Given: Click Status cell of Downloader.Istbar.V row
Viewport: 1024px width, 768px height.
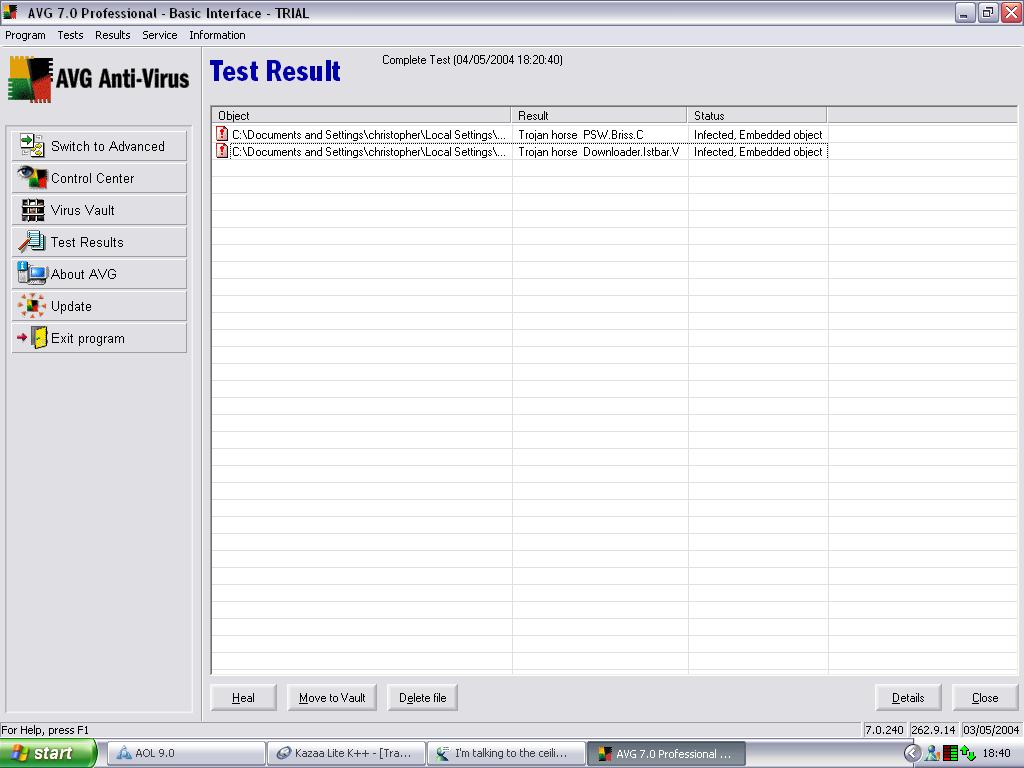Looking at the screenshot, I should click(x=758, y=152).
